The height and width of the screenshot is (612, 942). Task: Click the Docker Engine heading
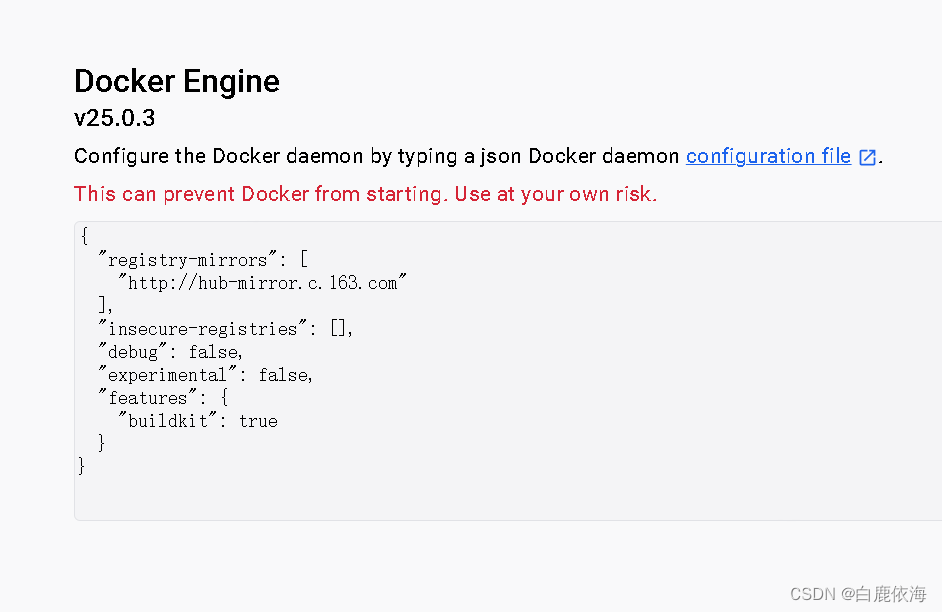[176, 81]
